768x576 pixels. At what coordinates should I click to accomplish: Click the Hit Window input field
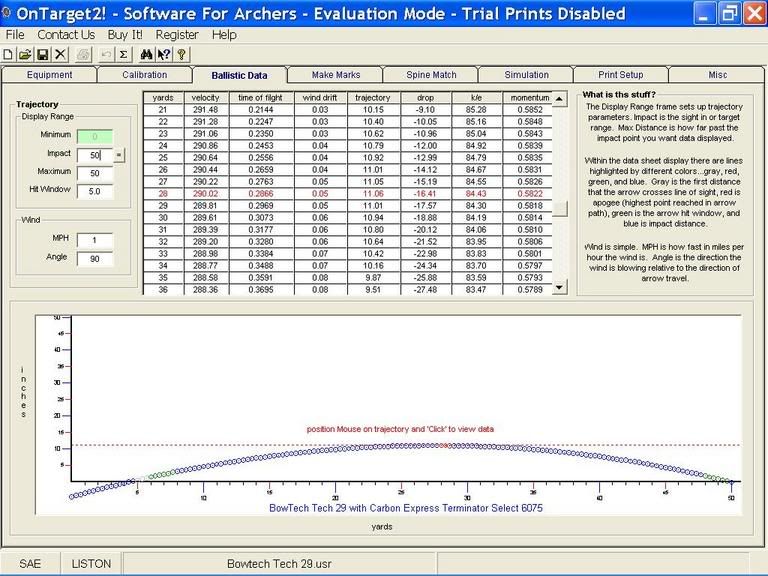point(95,192)
